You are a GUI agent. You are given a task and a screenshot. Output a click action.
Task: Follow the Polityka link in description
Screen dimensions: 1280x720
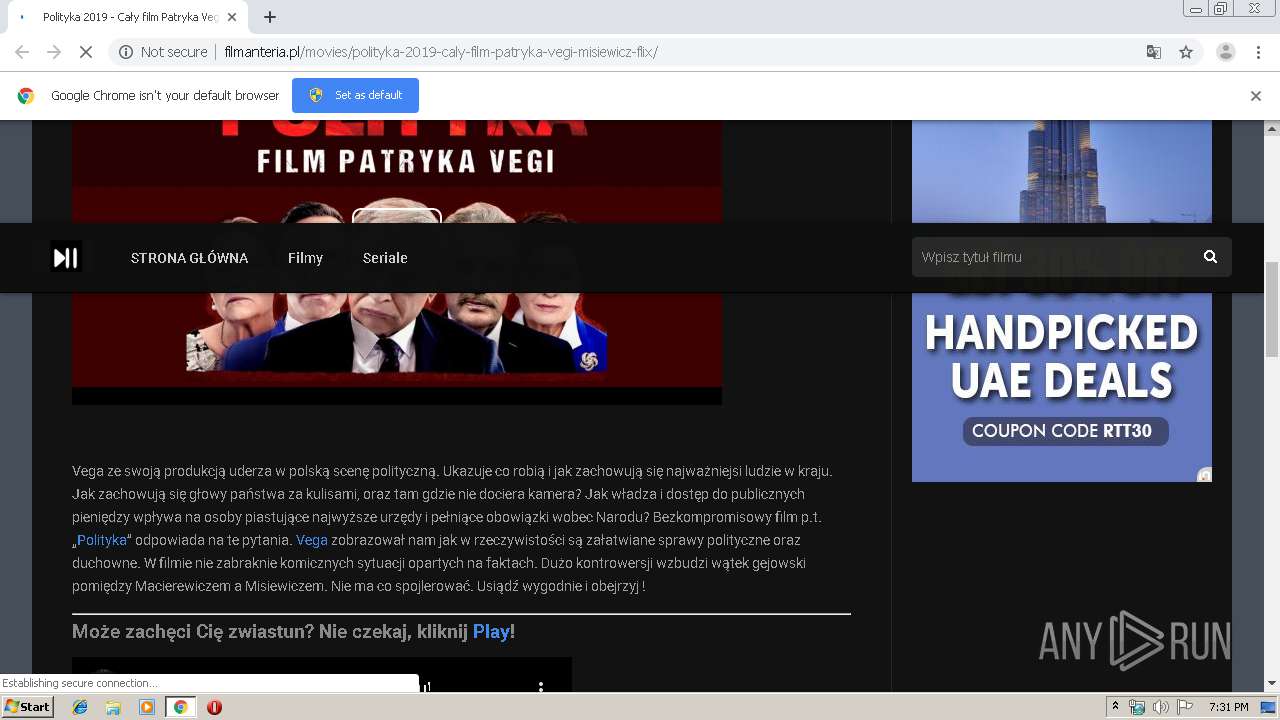102,540
